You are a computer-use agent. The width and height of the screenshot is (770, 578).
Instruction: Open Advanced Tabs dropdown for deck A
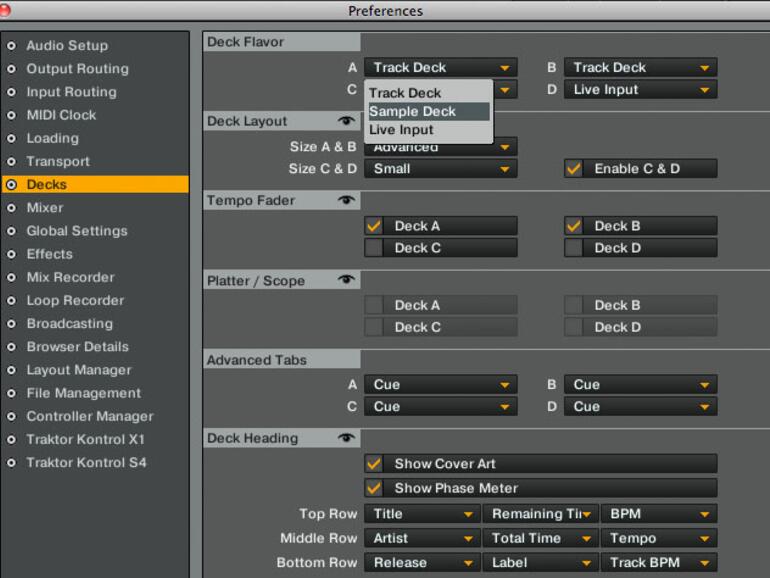coord(440,385)
